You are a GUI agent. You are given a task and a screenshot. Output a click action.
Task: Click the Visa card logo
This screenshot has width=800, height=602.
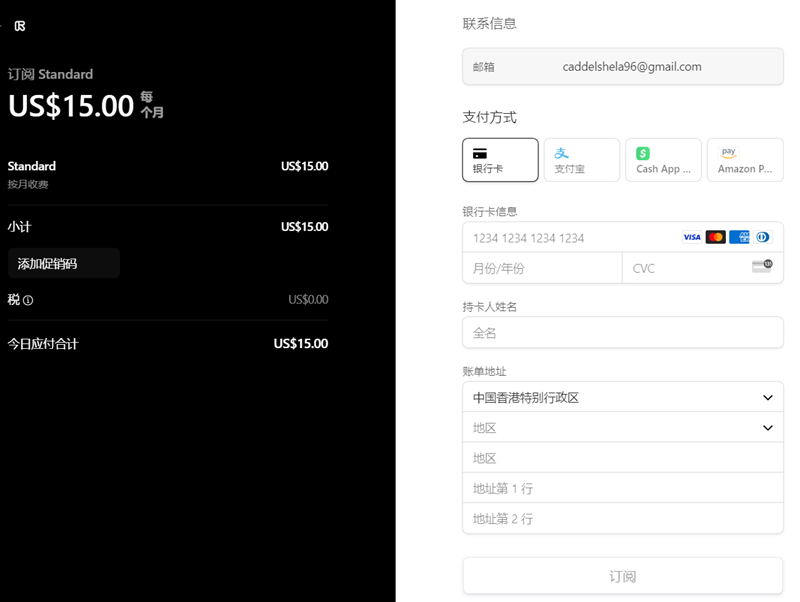pos(691,237)
